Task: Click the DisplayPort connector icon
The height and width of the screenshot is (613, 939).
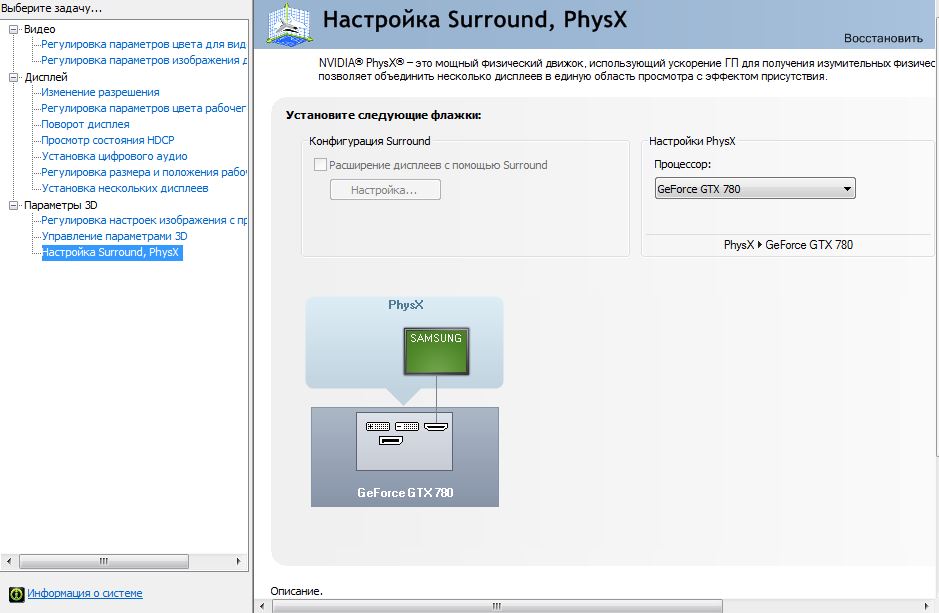Action: [x=390, y=441]
